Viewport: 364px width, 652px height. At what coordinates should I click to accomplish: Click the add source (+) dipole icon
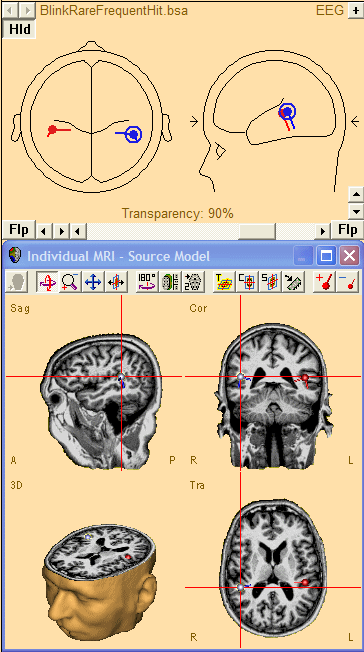[x=325, y=282]
